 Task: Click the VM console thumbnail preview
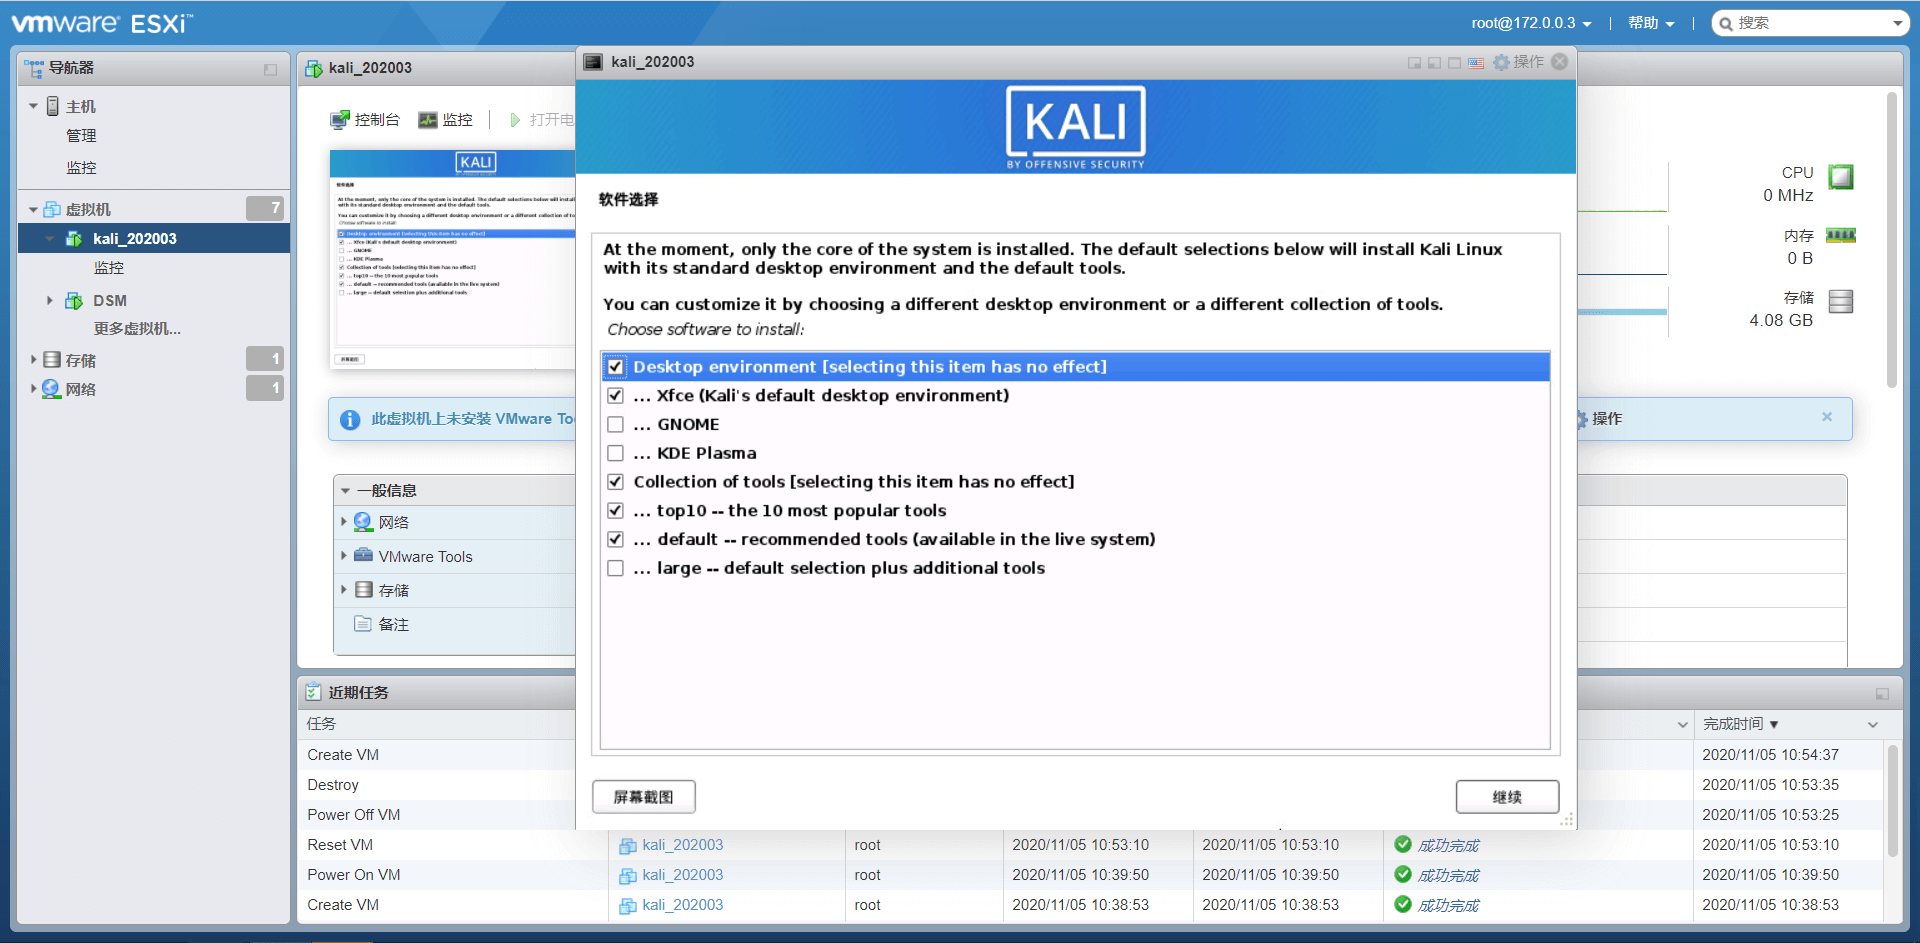(x=453, y=260)
